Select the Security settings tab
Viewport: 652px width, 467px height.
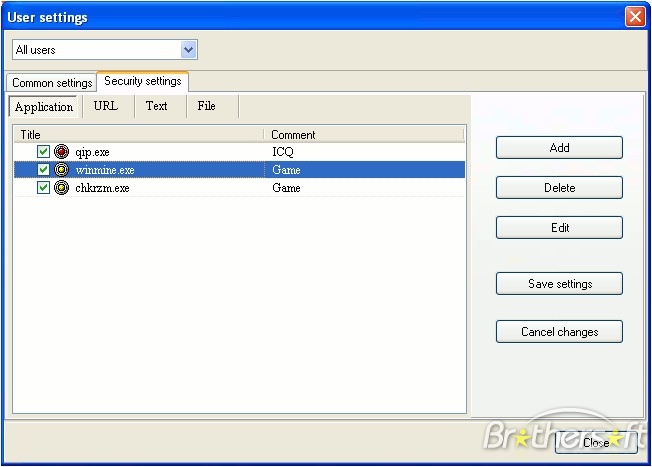143,81
